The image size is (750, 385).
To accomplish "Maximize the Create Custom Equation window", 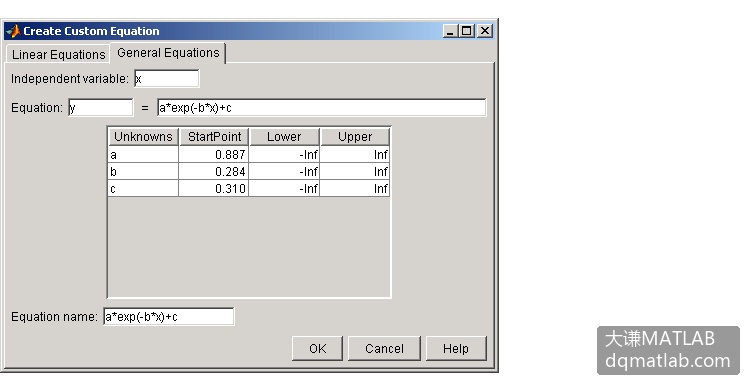I will (467, 31).
